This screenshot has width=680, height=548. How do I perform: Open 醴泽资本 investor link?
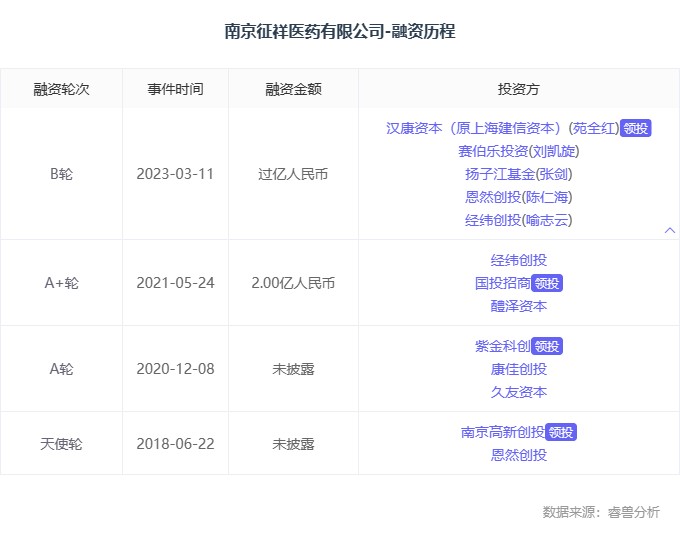coord(519,307)
